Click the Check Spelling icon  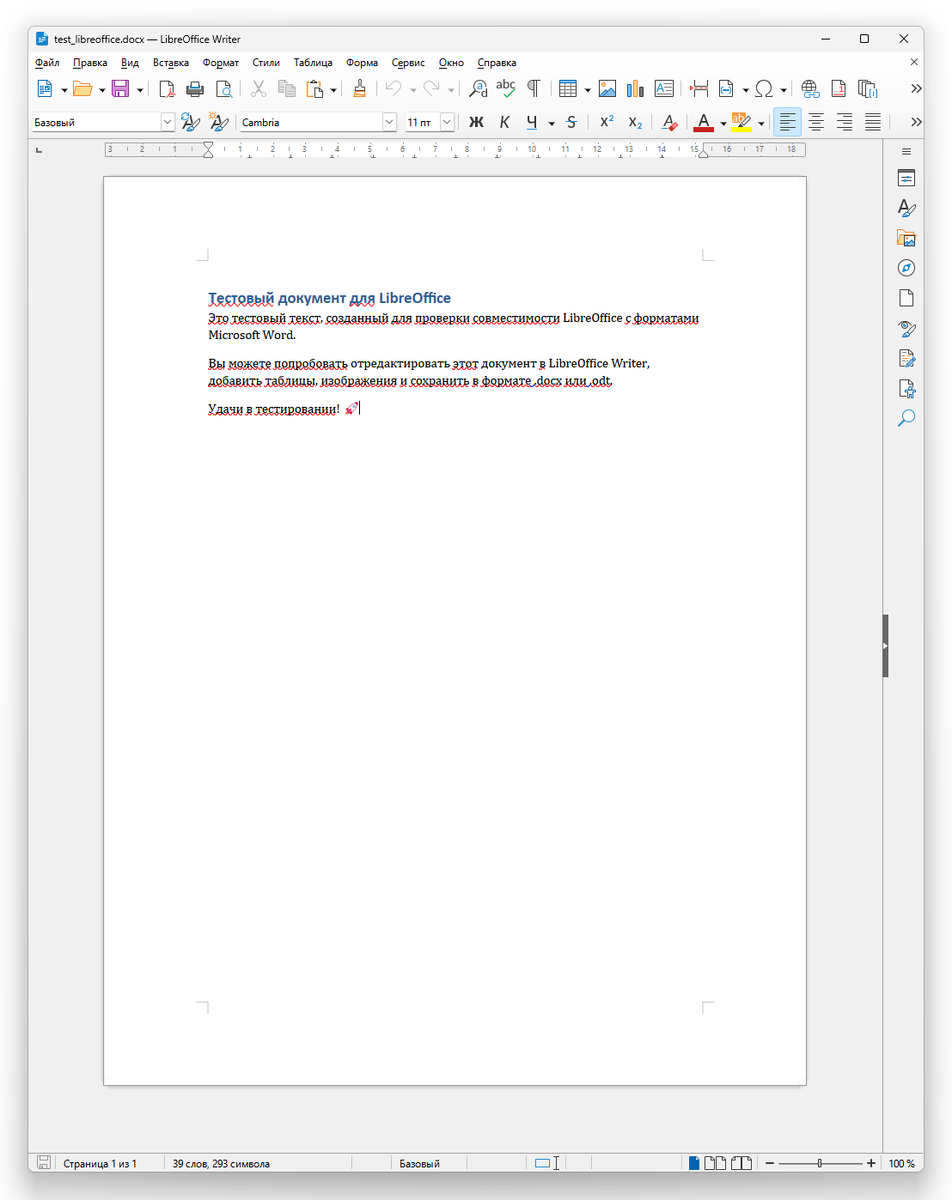(506, 89)
